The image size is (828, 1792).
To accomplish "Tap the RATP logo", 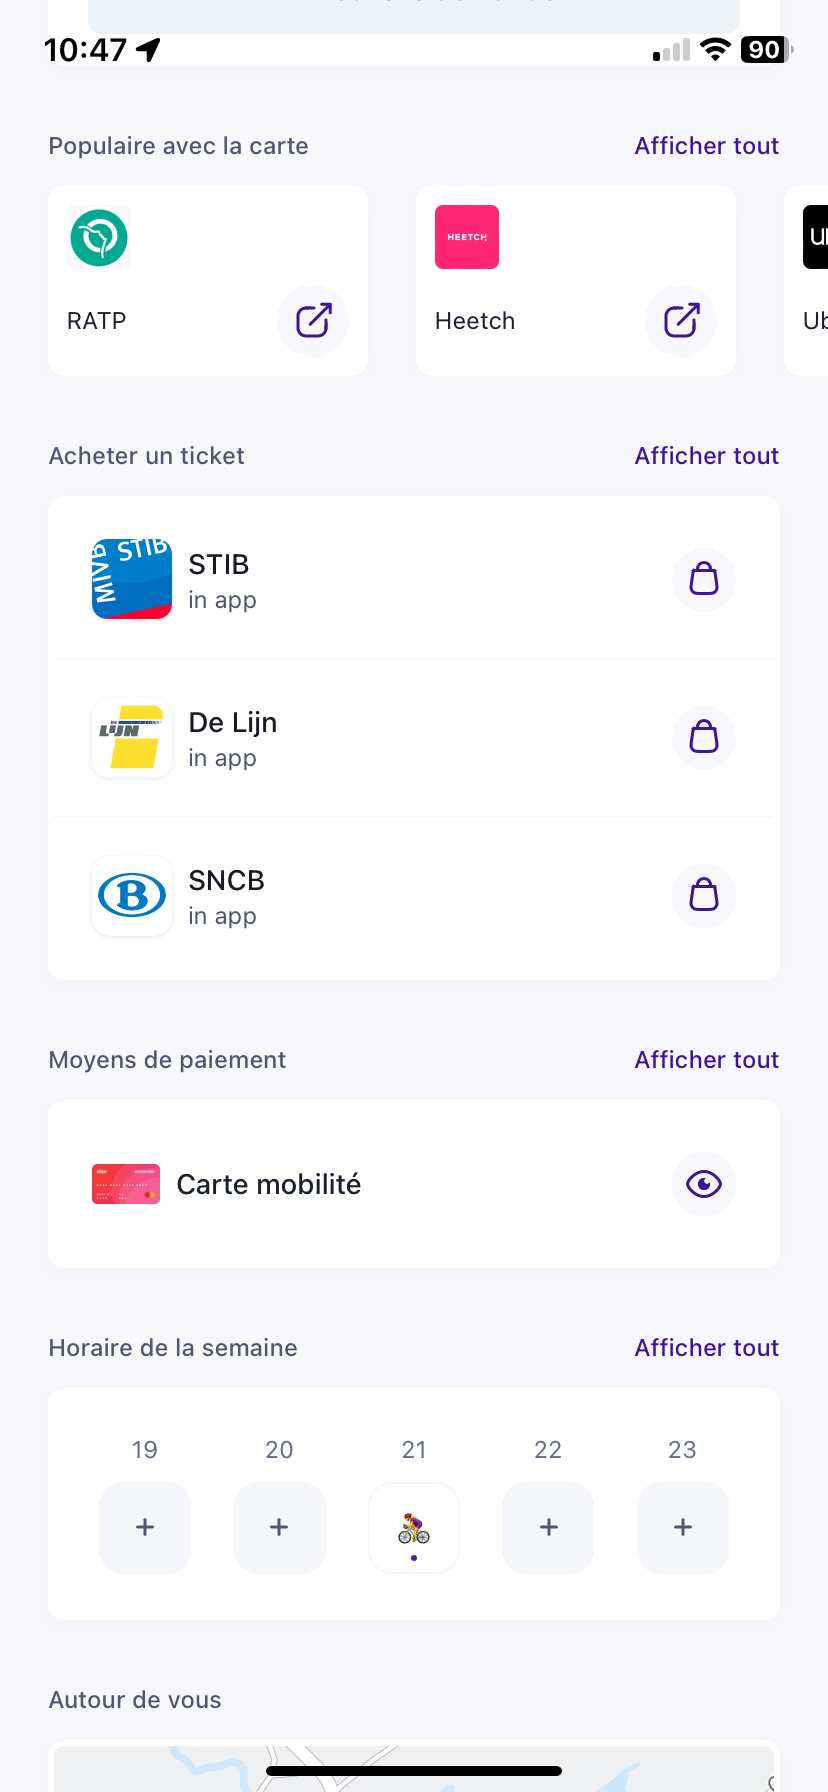I will [99, 238].
